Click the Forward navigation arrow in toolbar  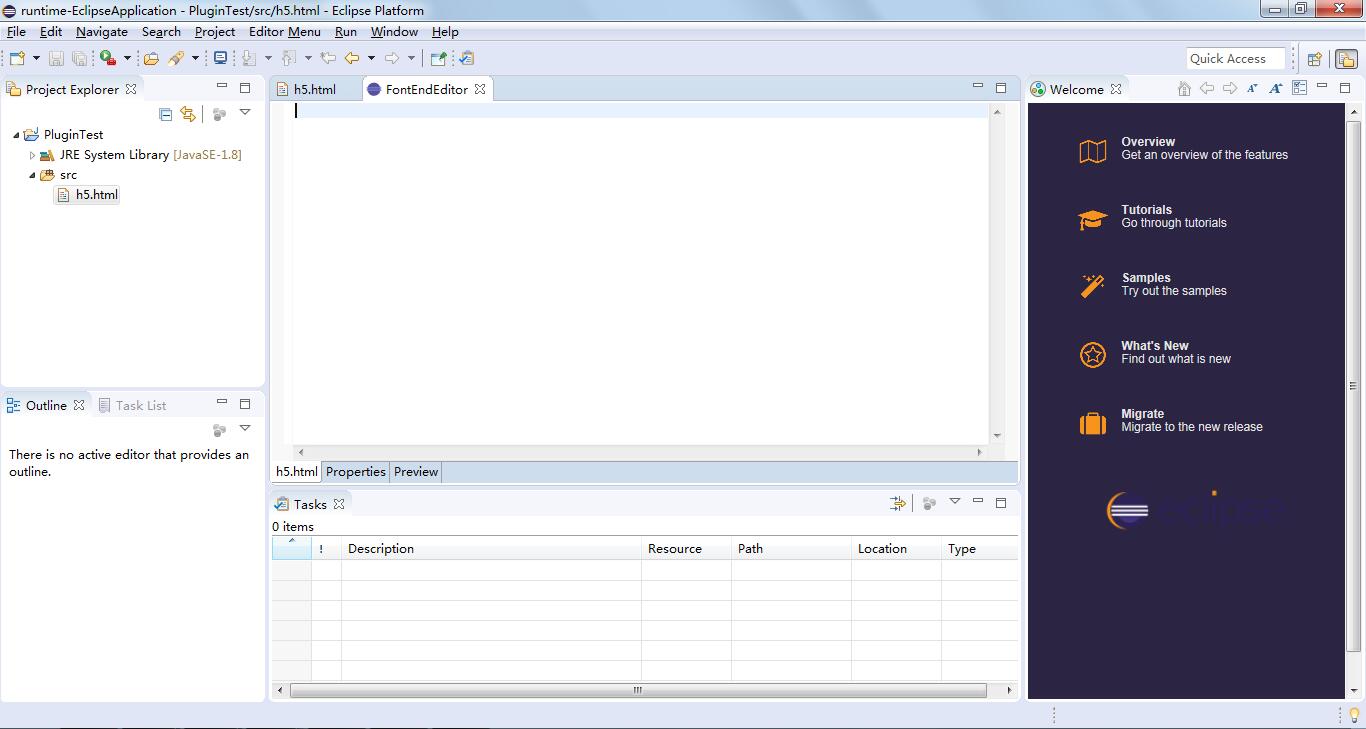click(392, 58)
